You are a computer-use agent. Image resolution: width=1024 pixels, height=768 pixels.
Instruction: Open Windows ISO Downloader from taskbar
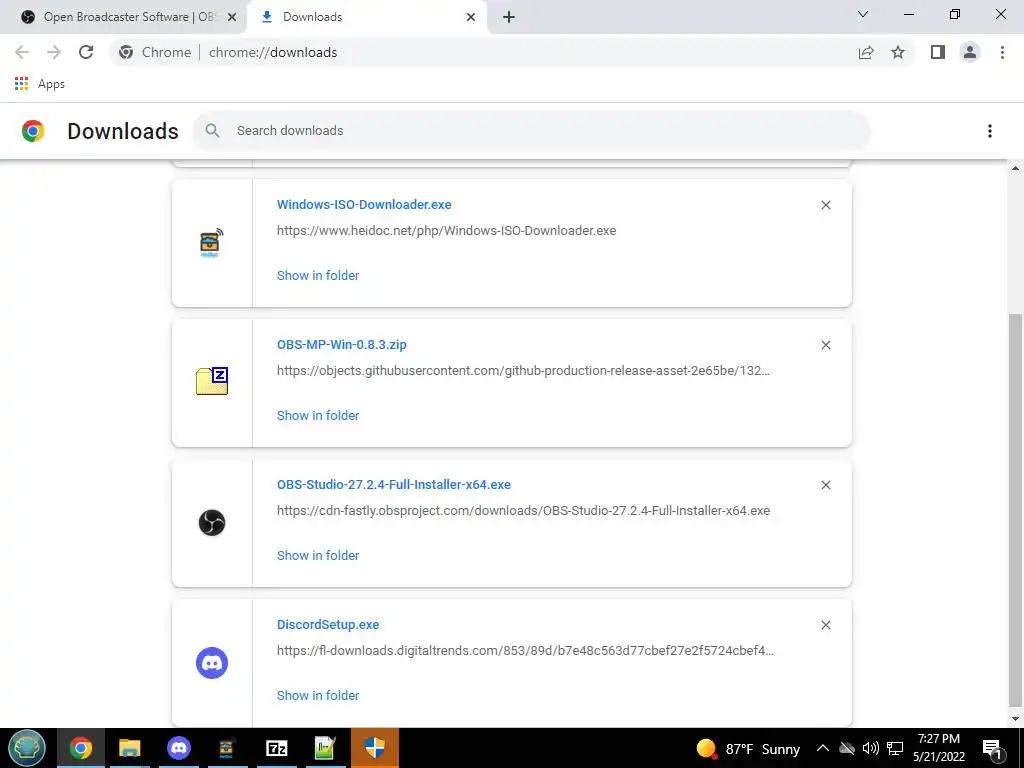tap(227, 748)
